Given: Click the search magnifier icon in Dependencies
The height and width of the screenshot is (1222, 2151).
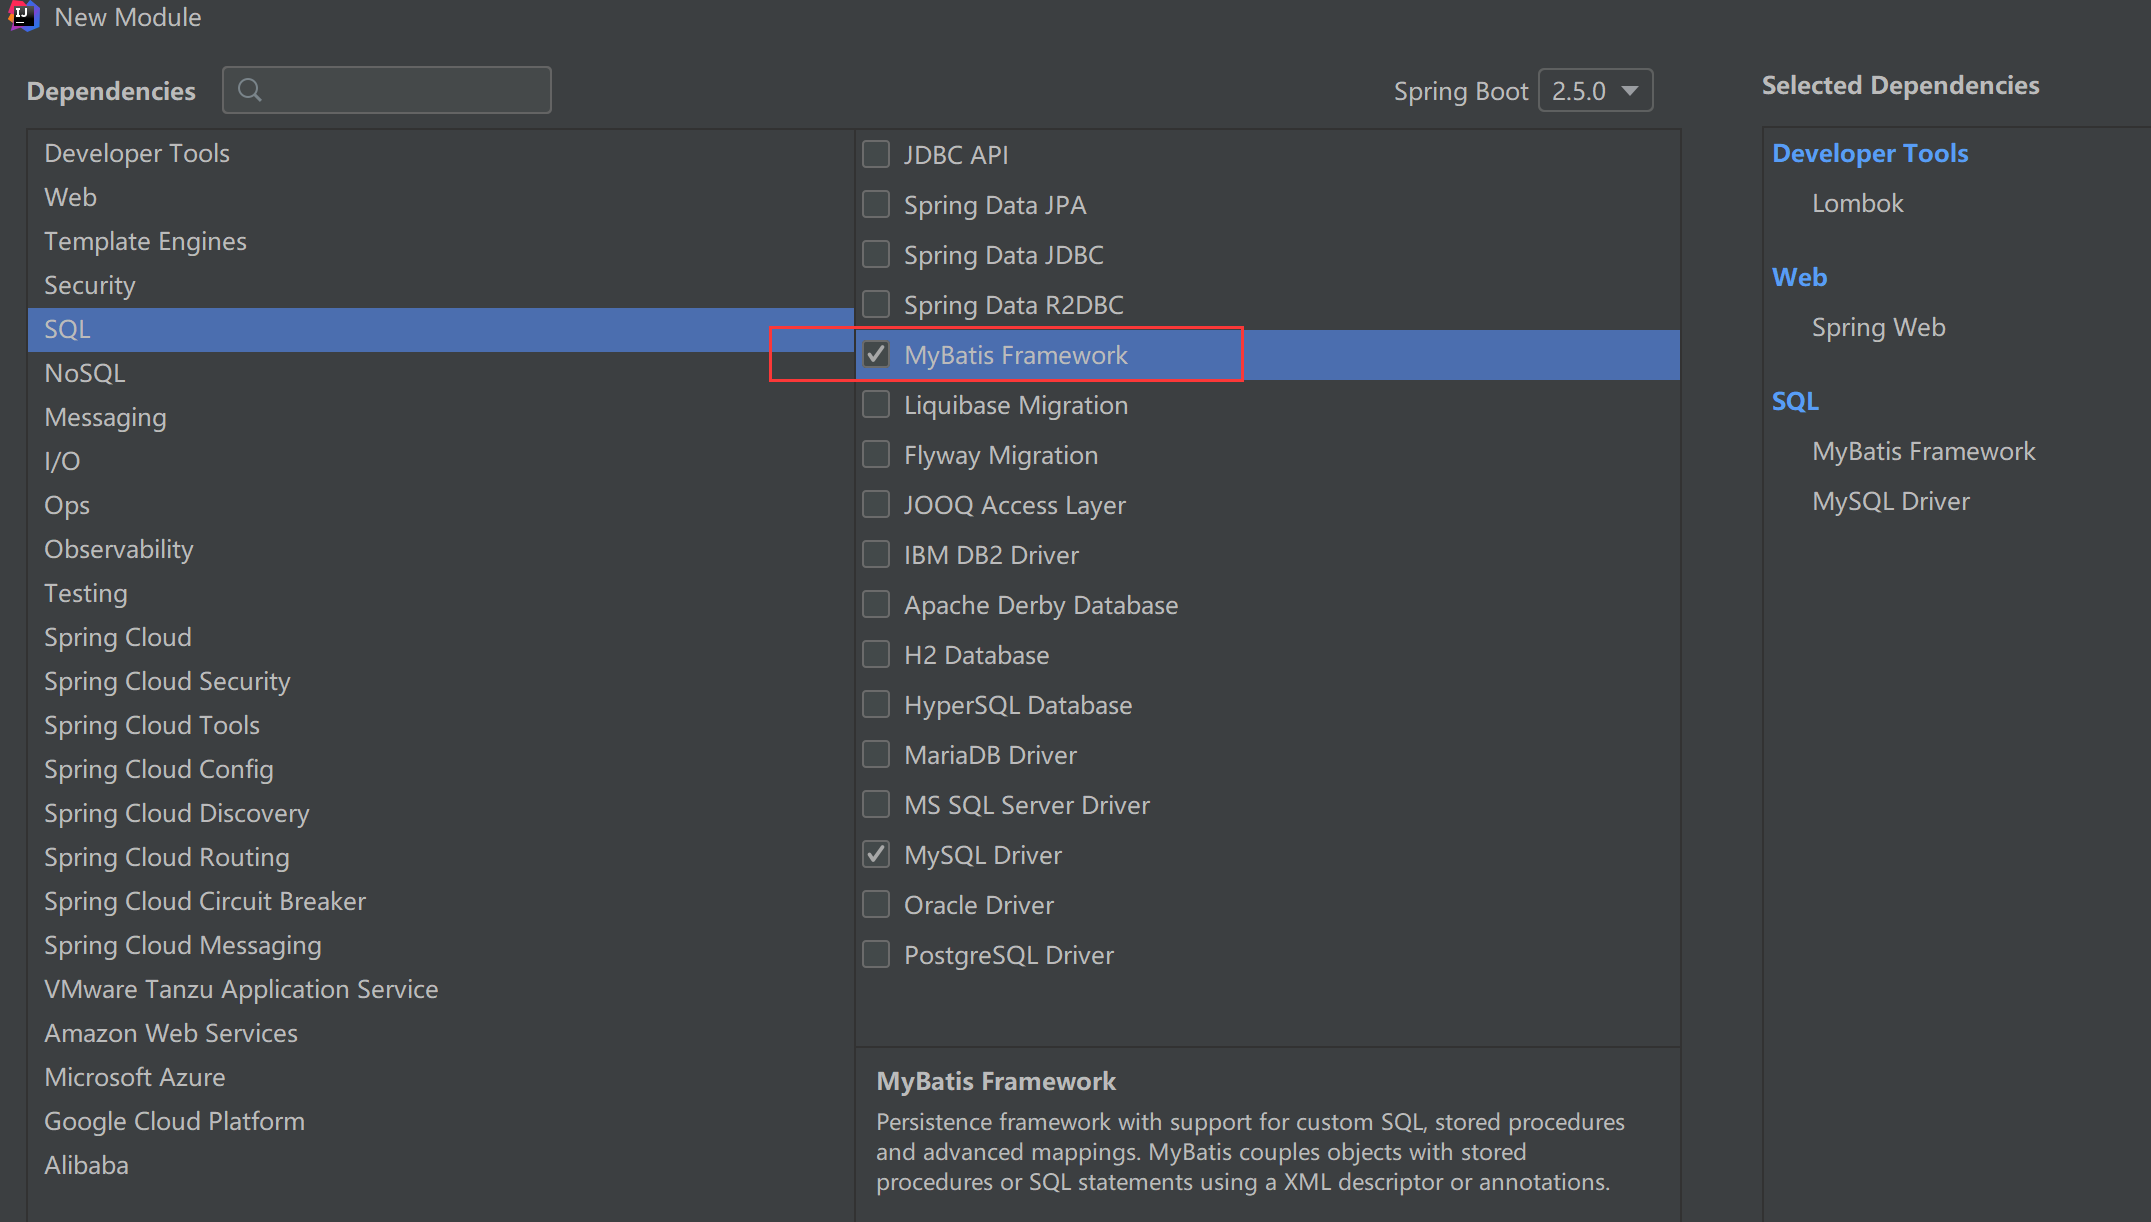Looking at the screenshot, I should [x=250, y=90].
